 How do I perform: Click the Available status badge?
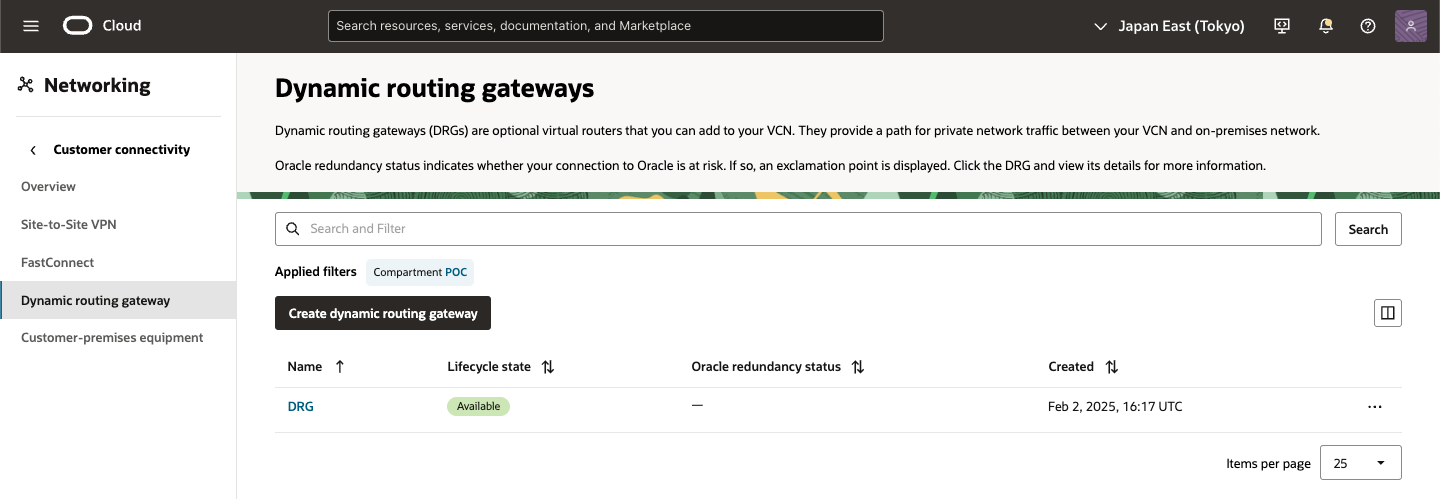point(478,407)
